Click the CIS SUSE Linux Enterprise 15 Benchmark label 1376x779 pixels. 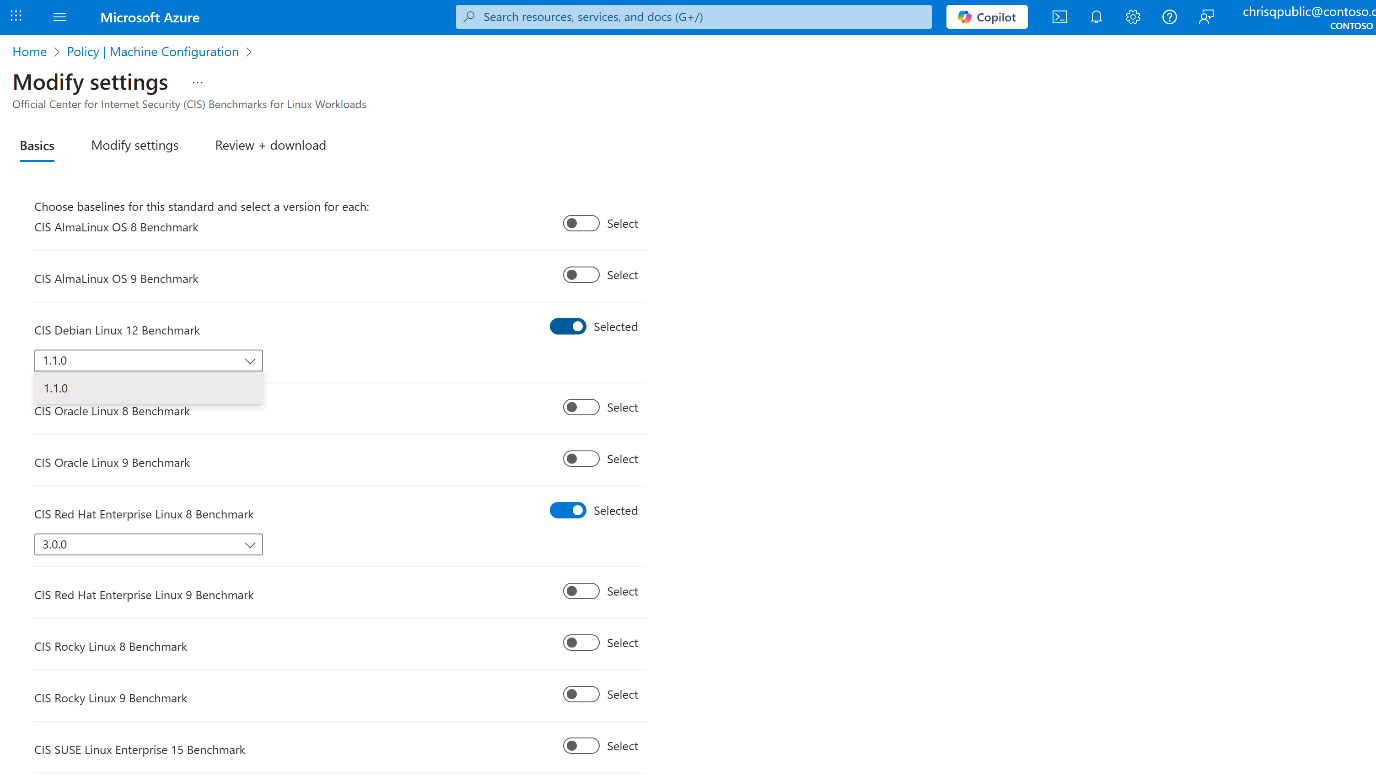[x=140, y=750]
